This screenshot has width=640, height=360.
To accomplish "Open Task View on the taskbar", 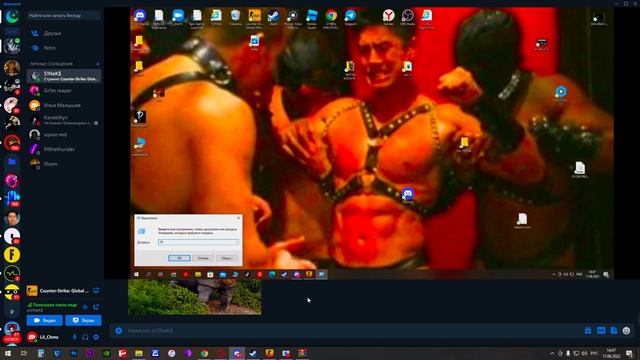I will point(24,353).
